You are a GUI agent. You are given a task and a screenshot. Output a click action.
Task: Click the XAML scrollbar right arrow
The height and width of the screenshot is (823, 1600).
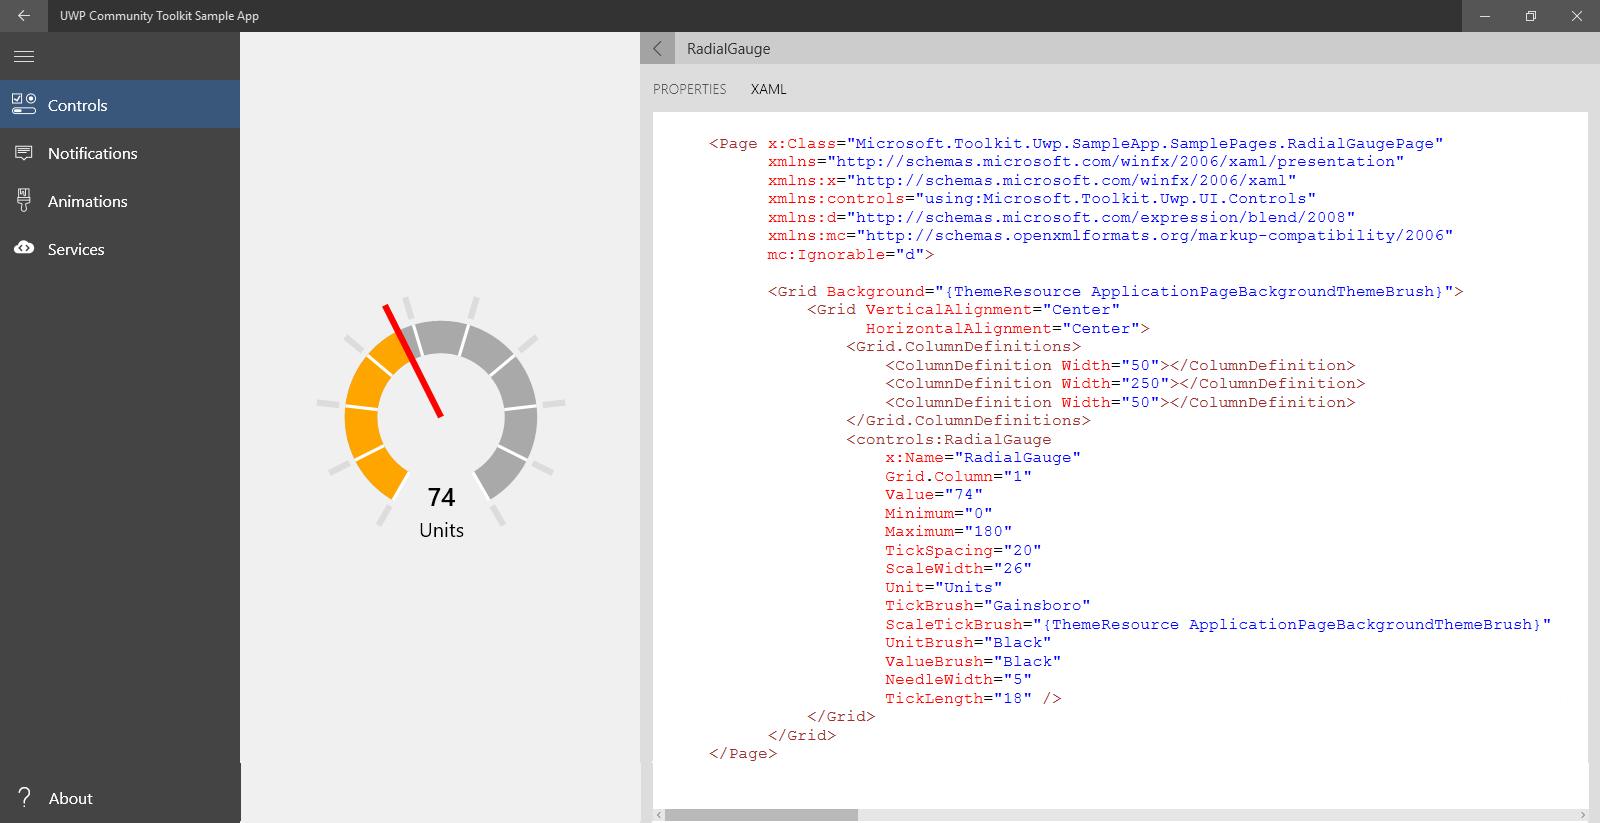tap(1582, 815)
